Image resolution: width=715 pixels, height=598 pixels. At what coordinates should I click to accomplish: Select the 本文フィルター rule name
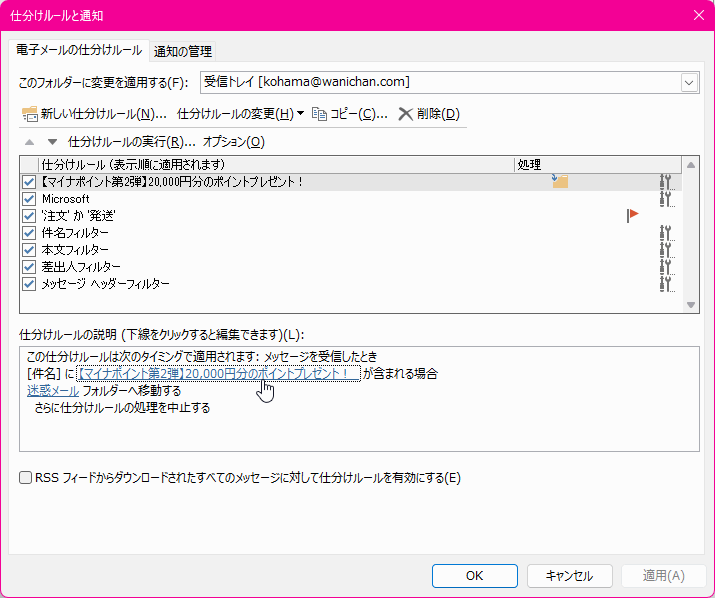(75, 250)
